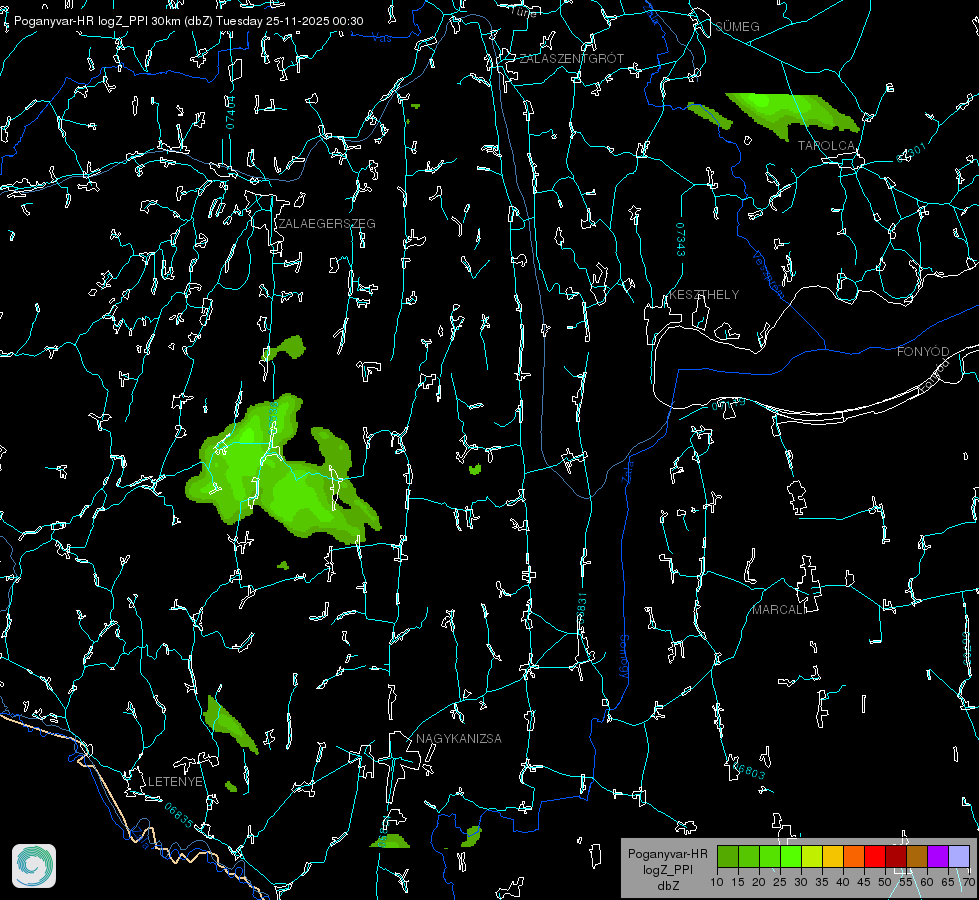This screenshot has height=900, width=979.
Task: Click the road number label 07404
Action: pos(230,112)
